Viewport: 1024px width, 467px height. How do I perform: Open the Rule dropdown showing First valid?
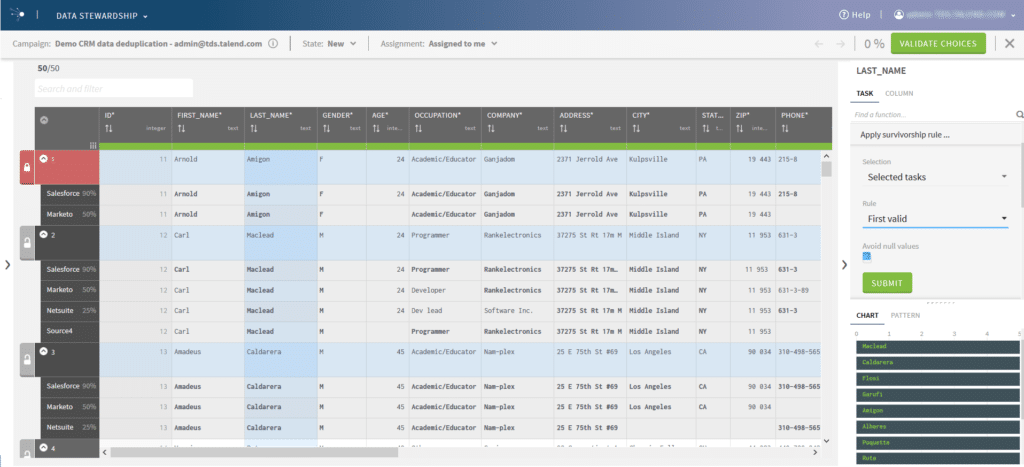pyautogui.click(x=935, y=218)
